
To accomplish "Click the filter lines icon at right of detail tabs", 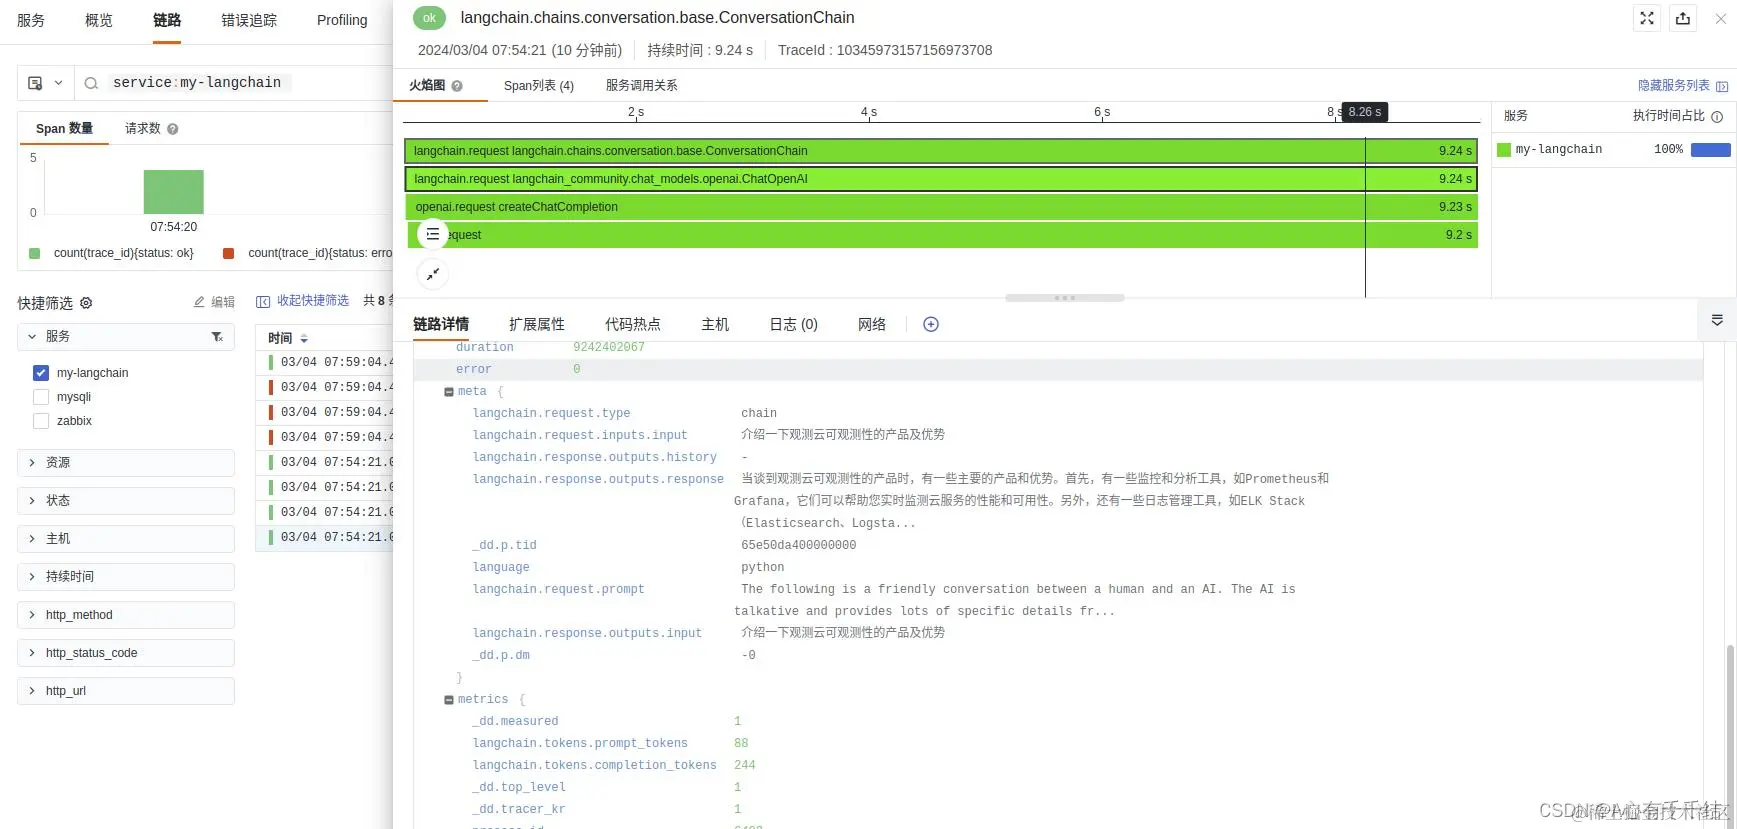I will click(1717, 320).
